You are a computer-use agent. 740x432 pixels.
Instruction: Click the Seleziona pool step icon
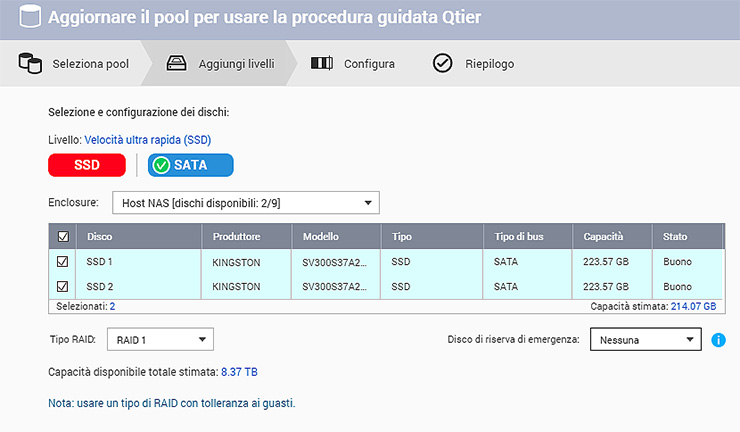click(30, 64)
